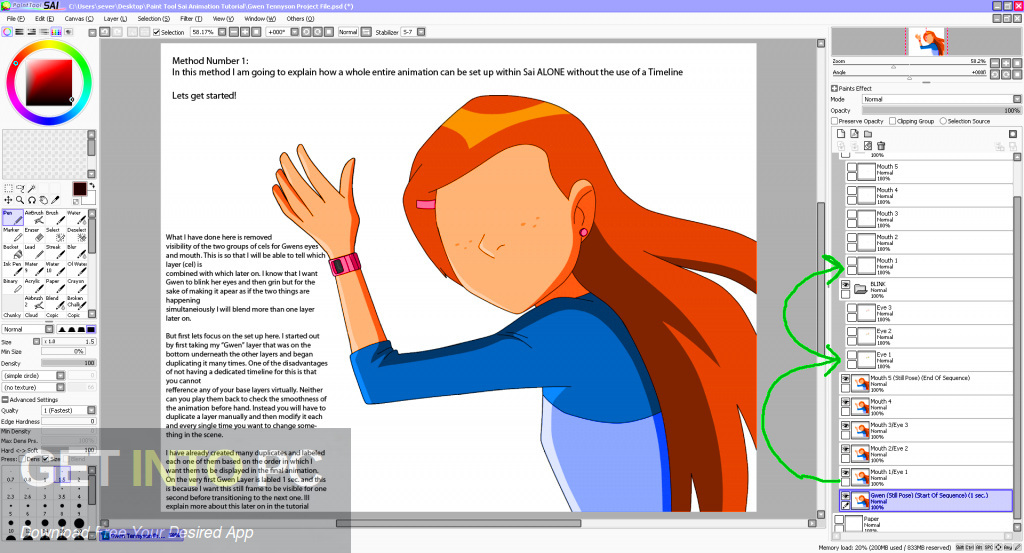Open the Canvas menu

click(79, 19)
